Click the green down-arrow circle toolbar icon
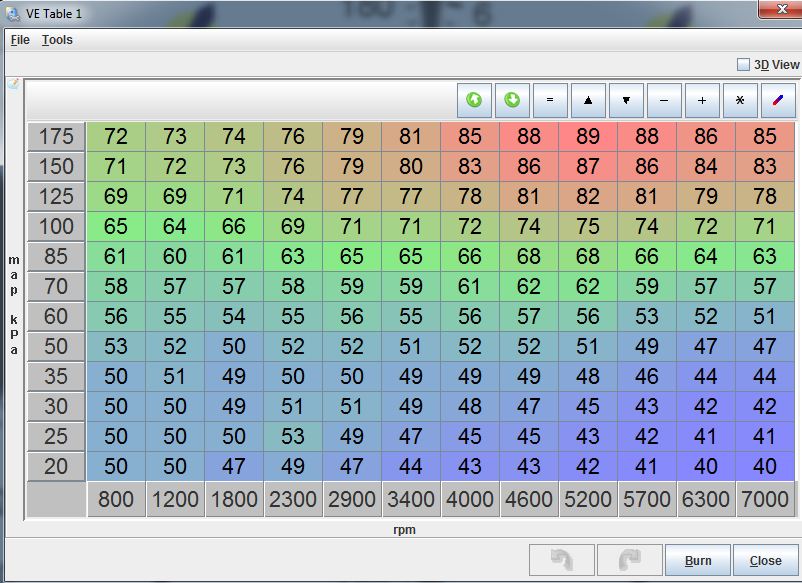The width and height of the screenshot is (802, 583). pyautogui.click(x=512, y=100)
